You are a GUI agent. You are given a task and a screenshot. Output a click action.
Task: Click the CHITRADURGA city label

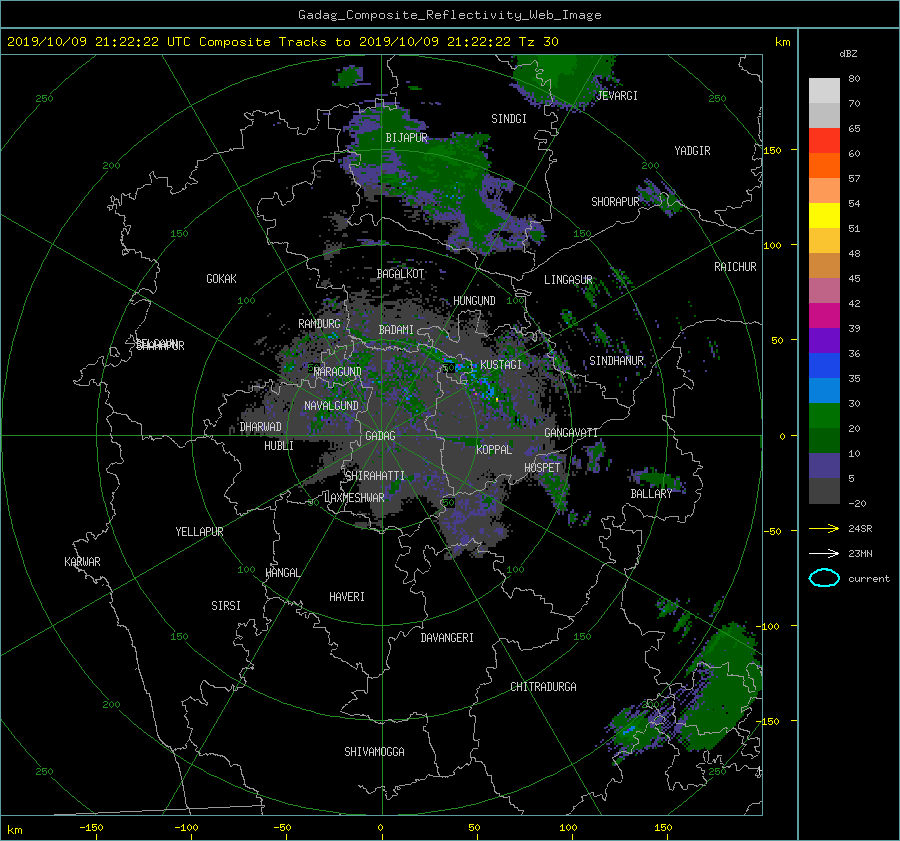[x=543, y=687]
